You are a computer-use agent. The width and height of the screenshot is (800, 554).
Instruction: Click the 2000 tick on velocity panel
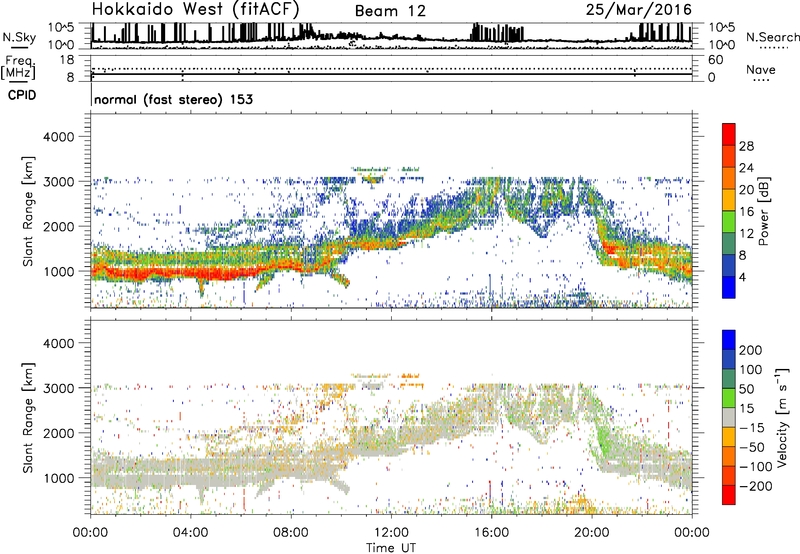pyautogui.click(x=58, y=433)
